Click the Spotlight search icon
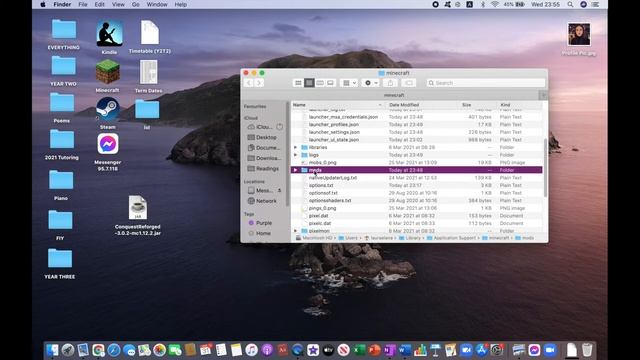The image size is (640, 360). click(x=570, y=4)
